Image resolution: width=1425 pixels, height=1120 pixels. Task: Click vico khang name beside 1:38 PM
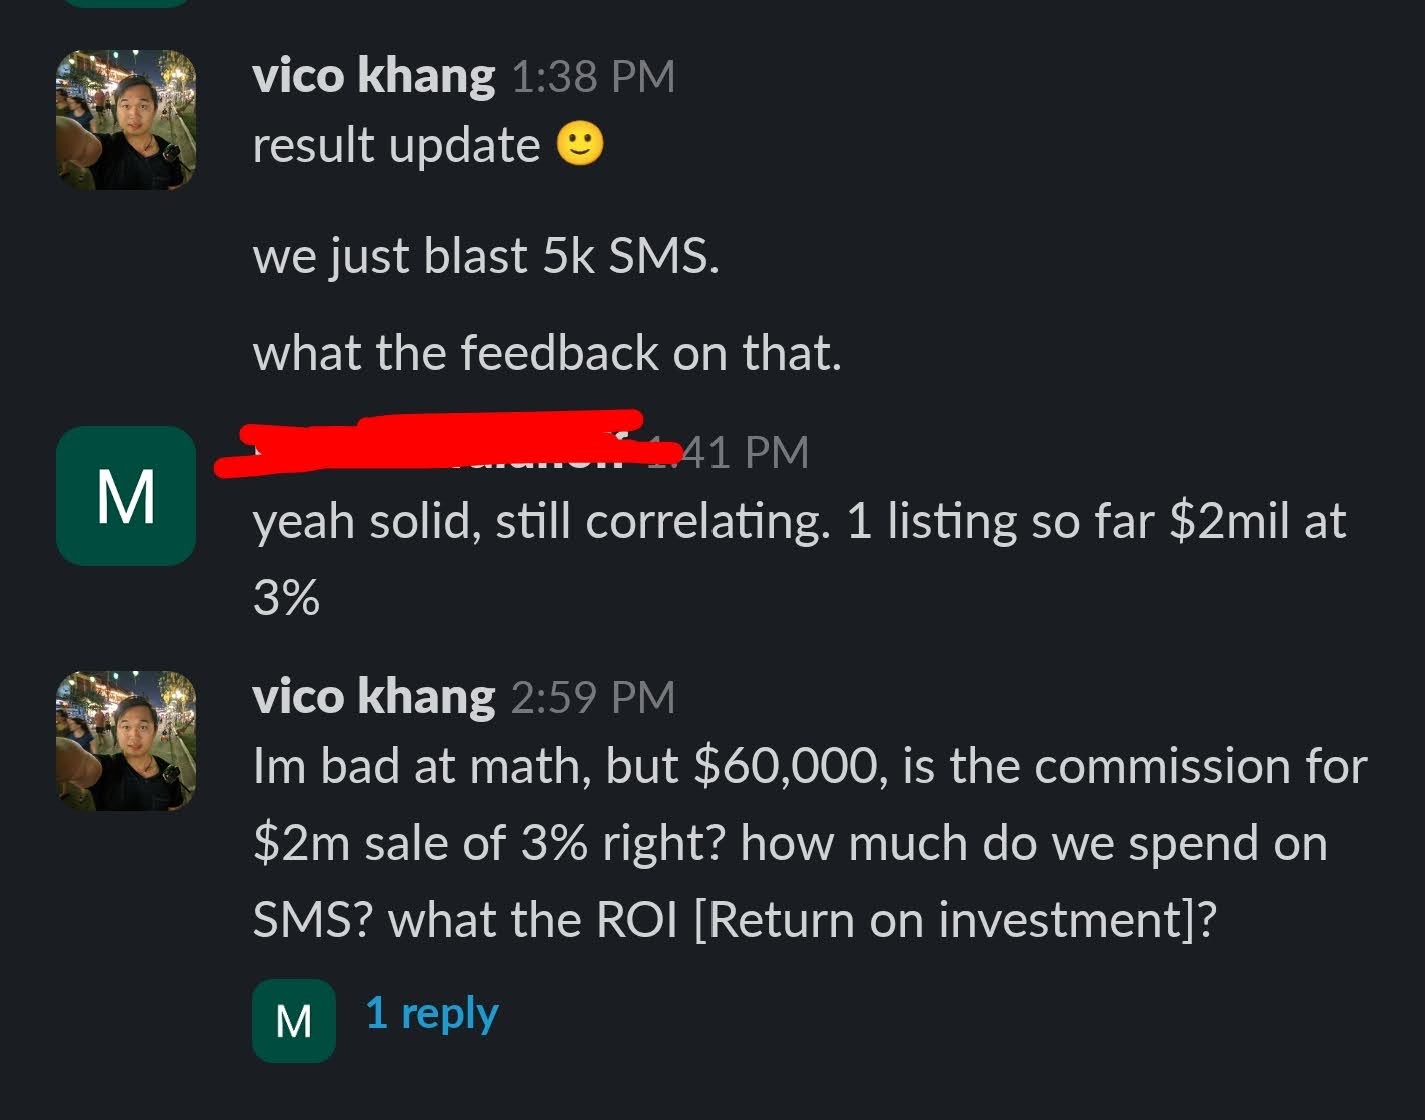(373, 76)
